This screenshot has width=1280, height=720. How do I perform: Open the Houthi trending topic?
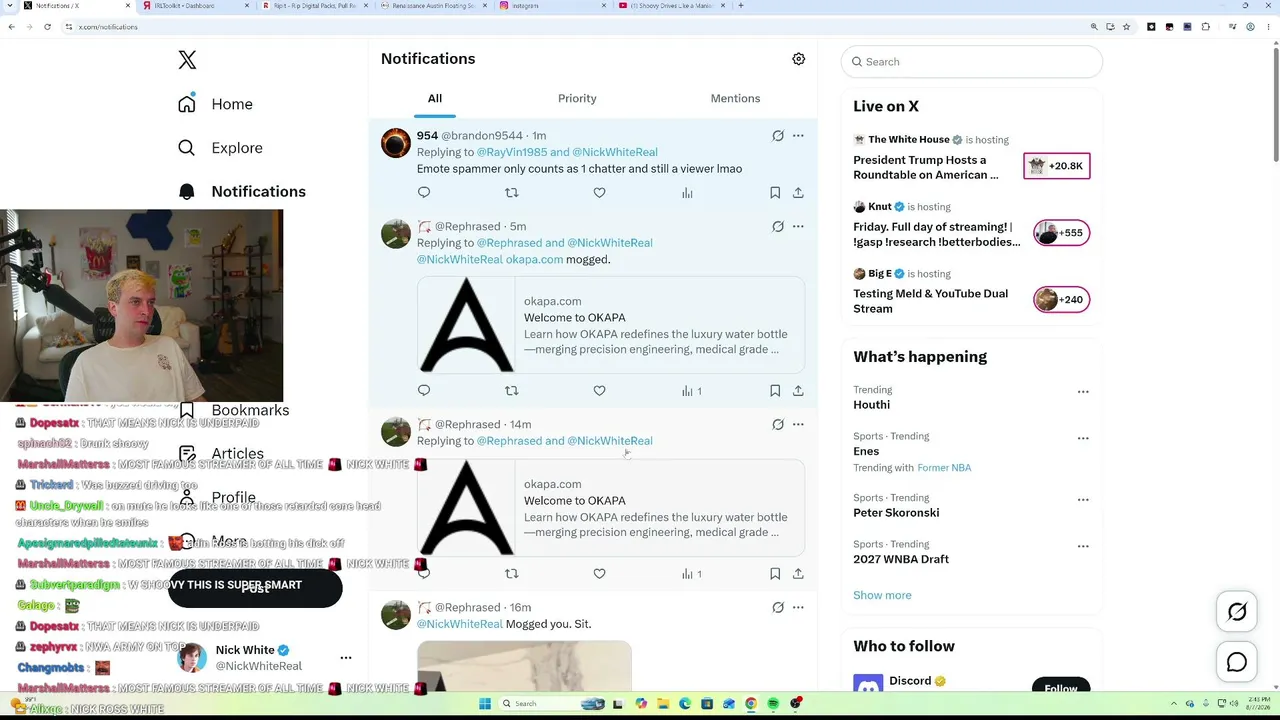point(872,405)
